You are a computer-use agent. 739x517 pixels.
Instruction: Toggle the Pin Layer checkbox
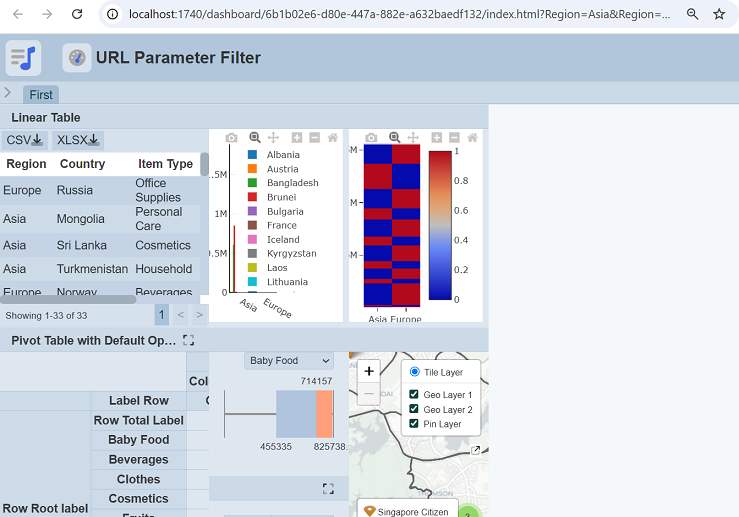point(414,424)
